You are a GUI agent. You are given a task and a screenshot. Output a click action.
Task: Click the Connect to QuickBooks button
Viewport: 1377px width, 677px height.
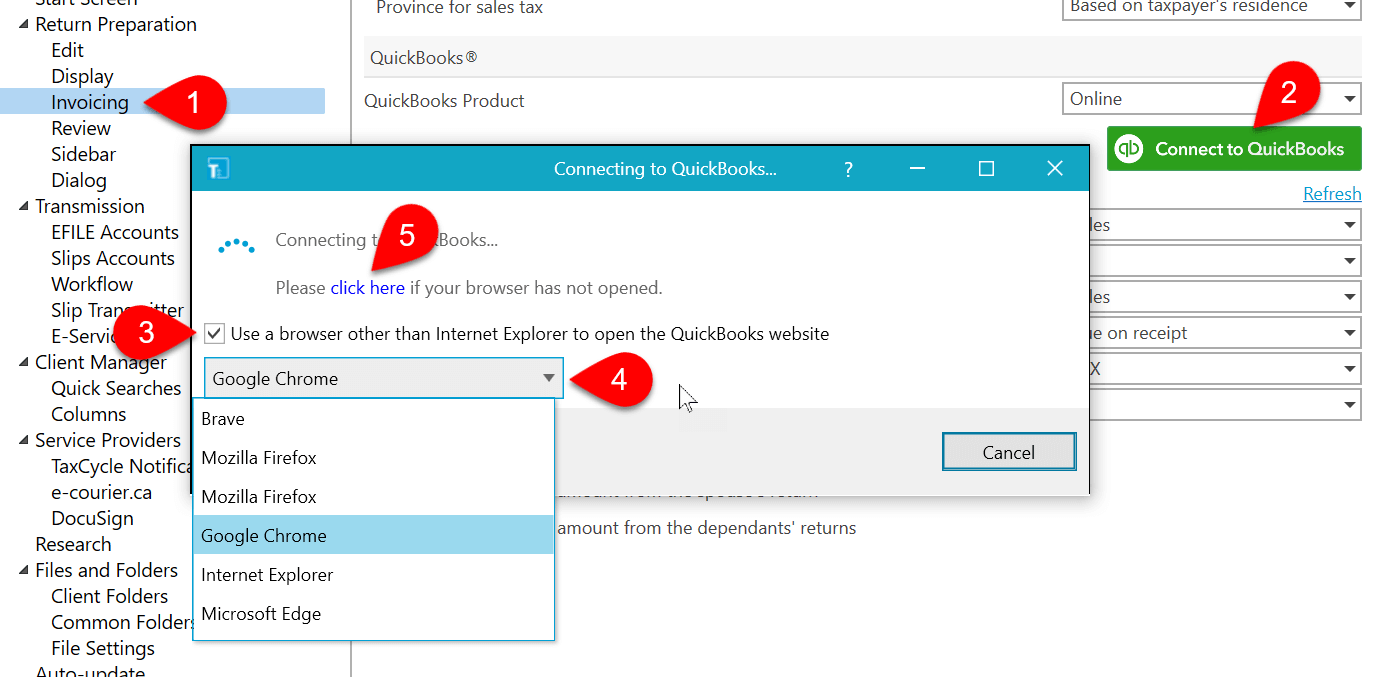1234,149
